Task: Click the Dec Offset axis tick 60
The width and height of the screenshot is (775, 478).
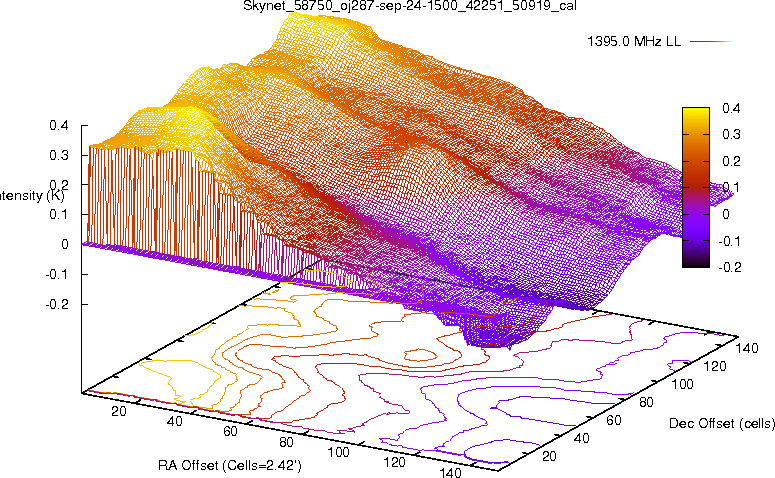Action: pyautogui.click(x=614, y=420)
